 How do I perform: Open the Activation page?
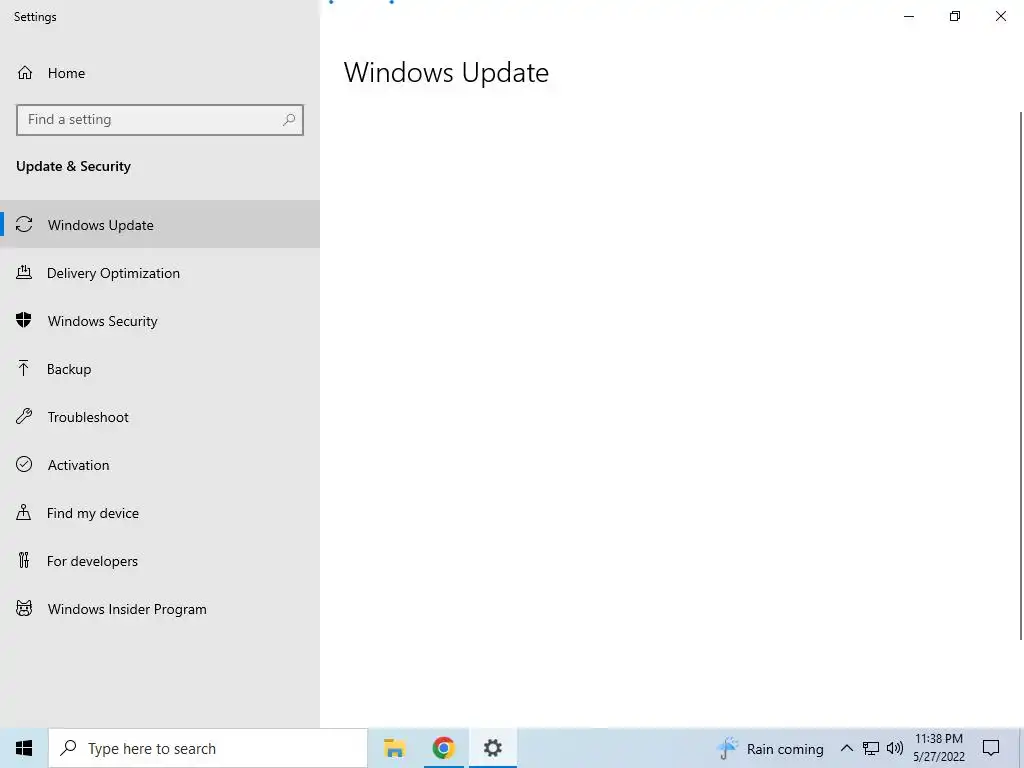tap(160, 465)
